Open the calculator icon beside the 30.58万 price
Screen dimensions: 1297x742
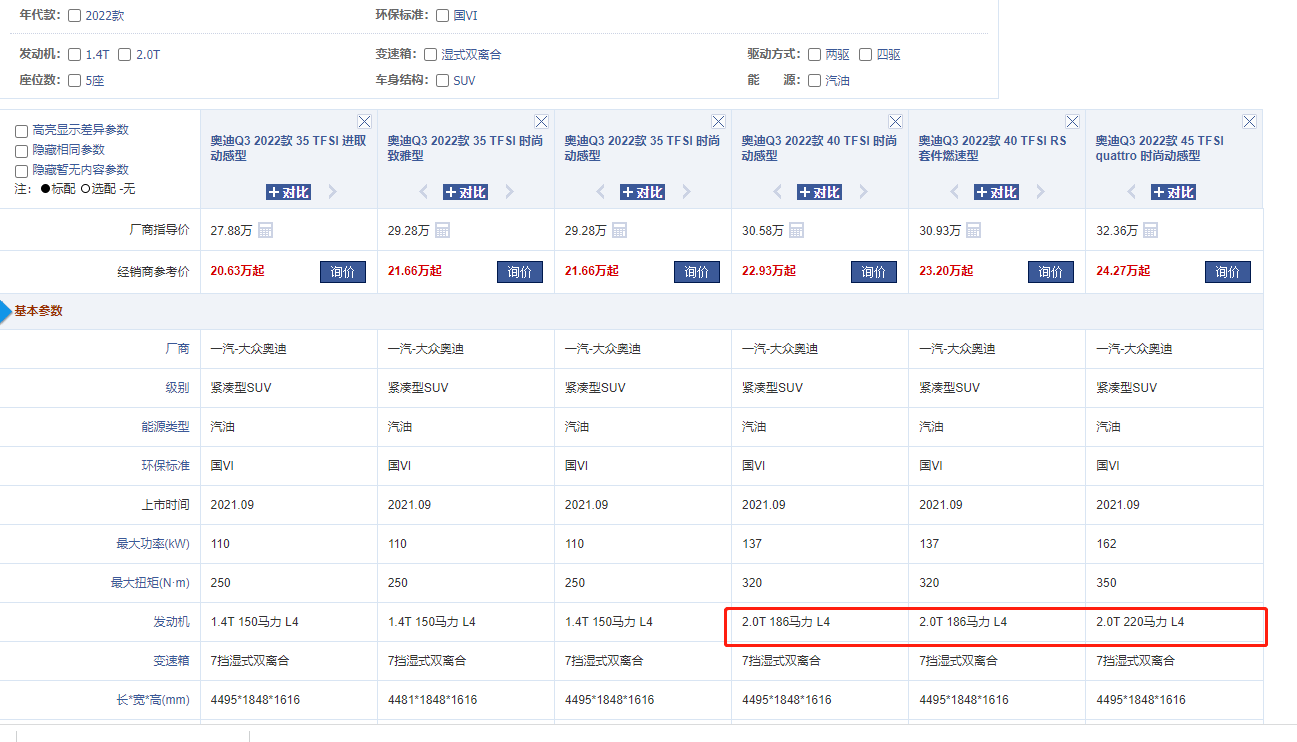point(798,229)
